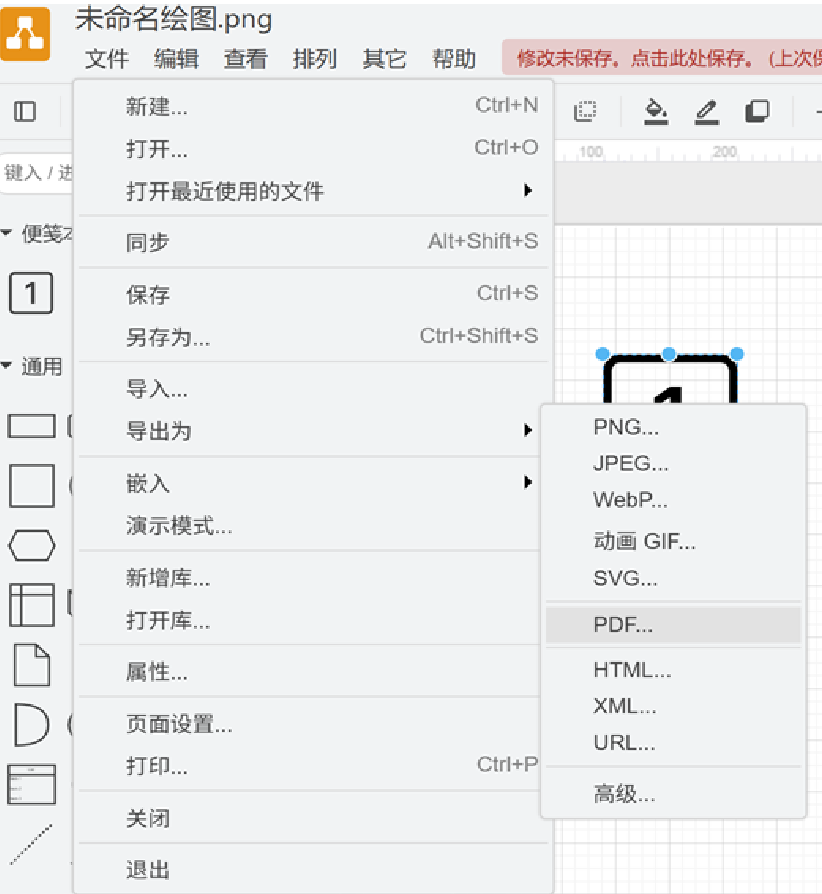Export as HTML...

click(673, 670)
